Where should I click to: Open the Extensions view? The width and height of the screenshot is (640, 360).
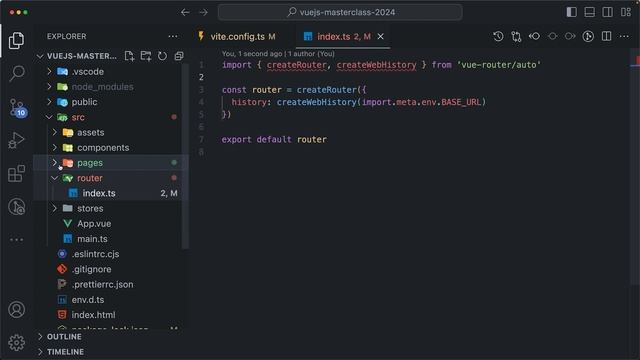coord(16,174)
